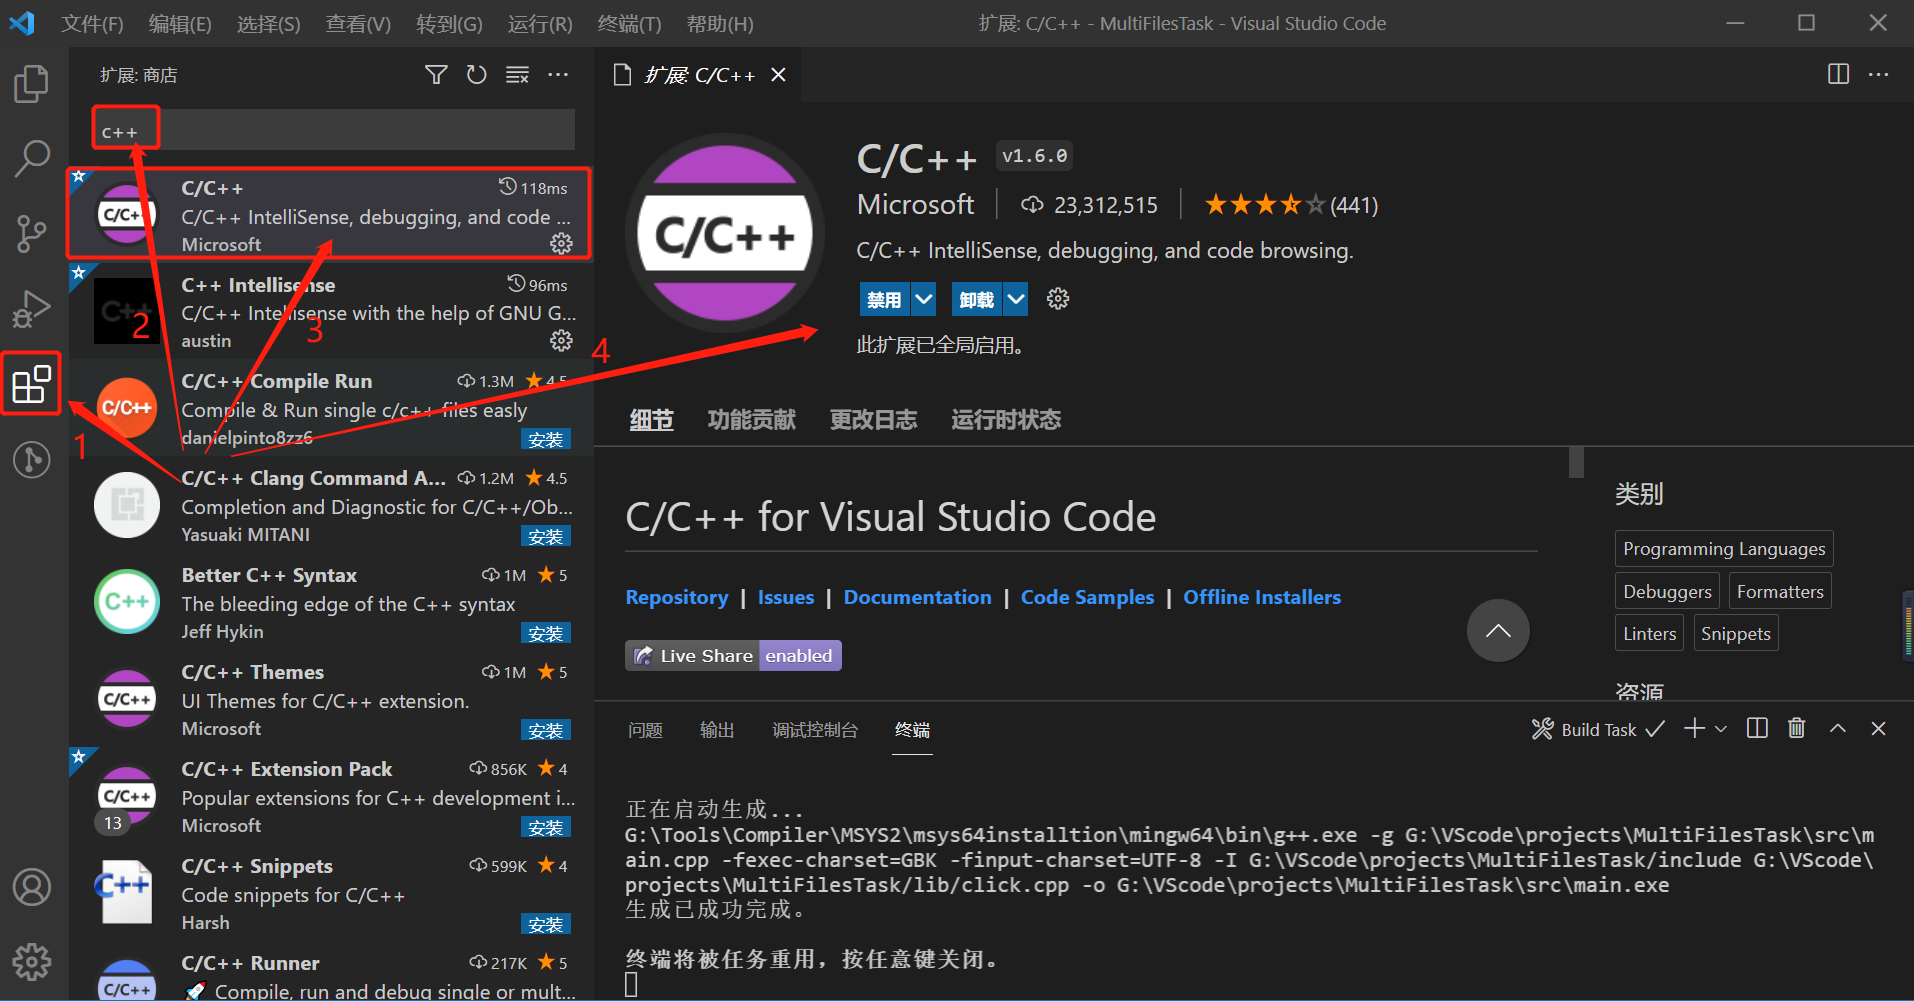Open uninstall dropdown arrow next to 卸载
1914x1001 pixels.
pyautogui.click(x=1016, y=299)
